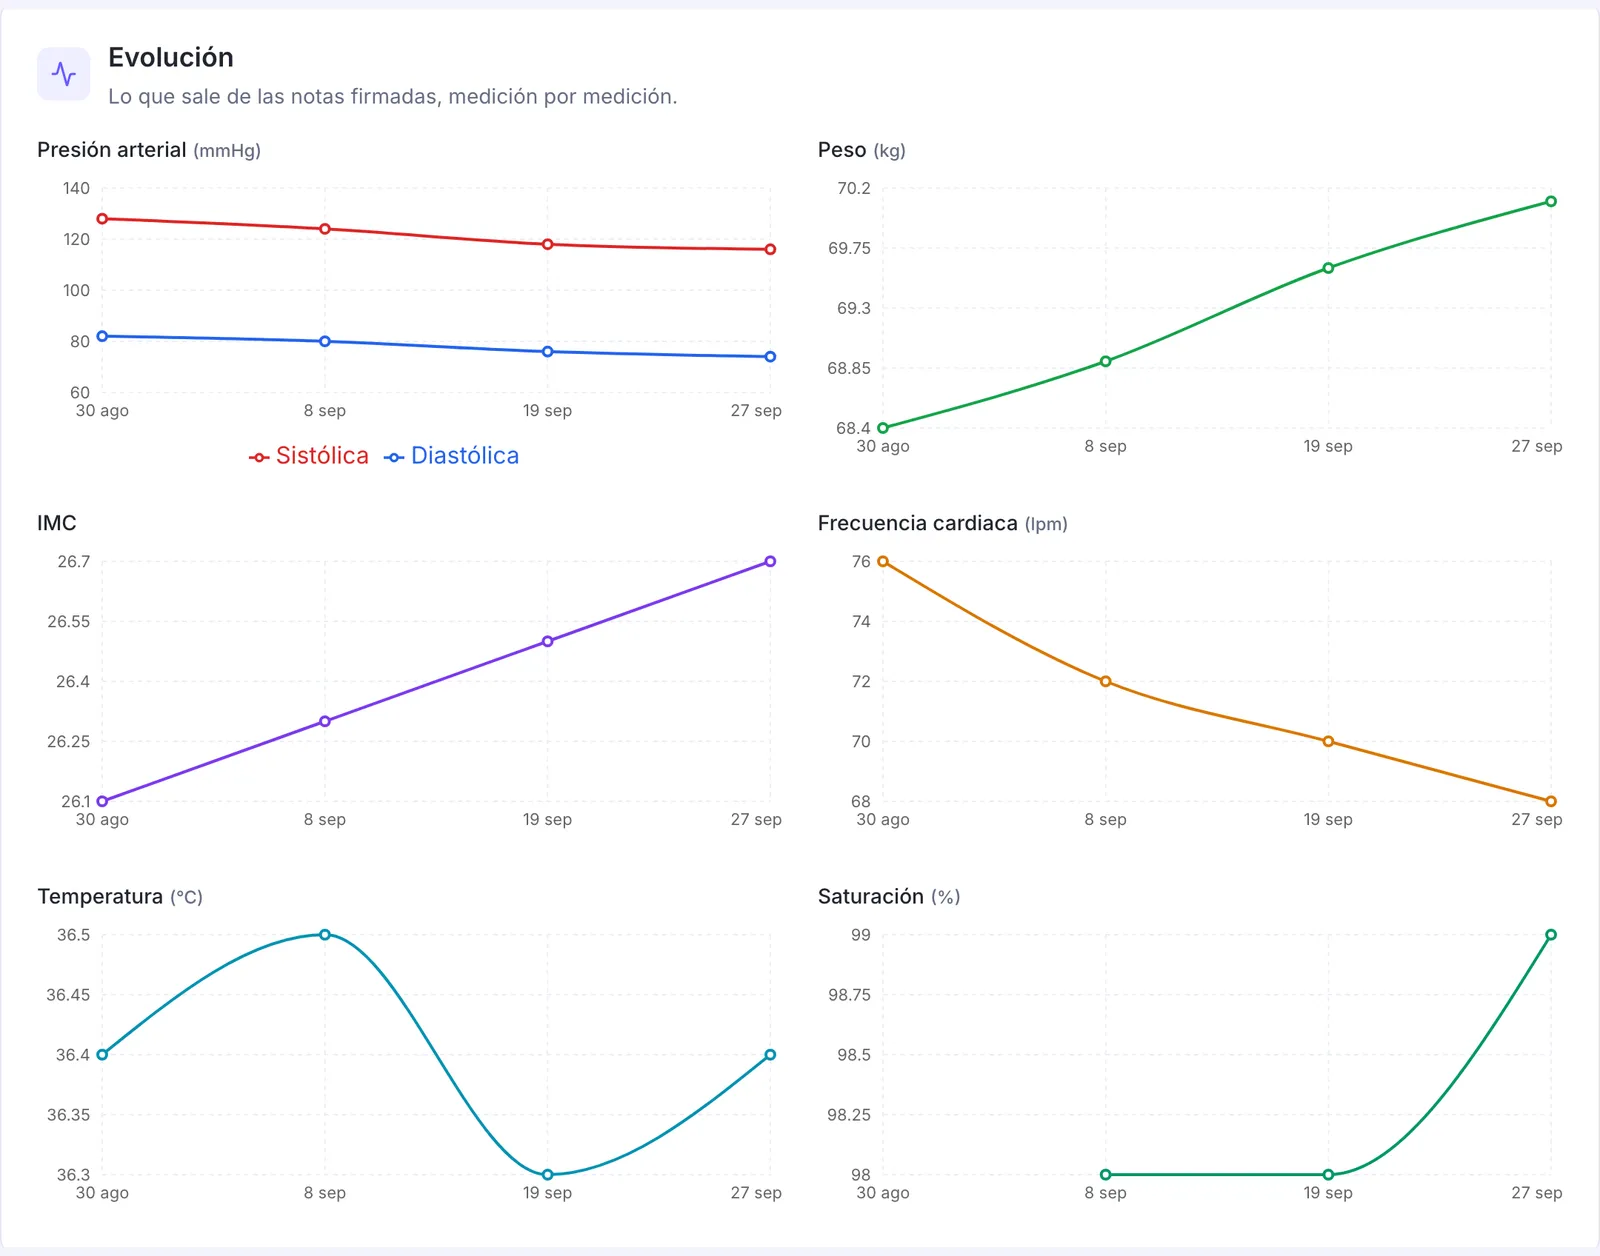The height and width of the screenshot is (1256, 1600).
Task: Select the IMC point at 19 sep
Action: (x=547, y=642)
